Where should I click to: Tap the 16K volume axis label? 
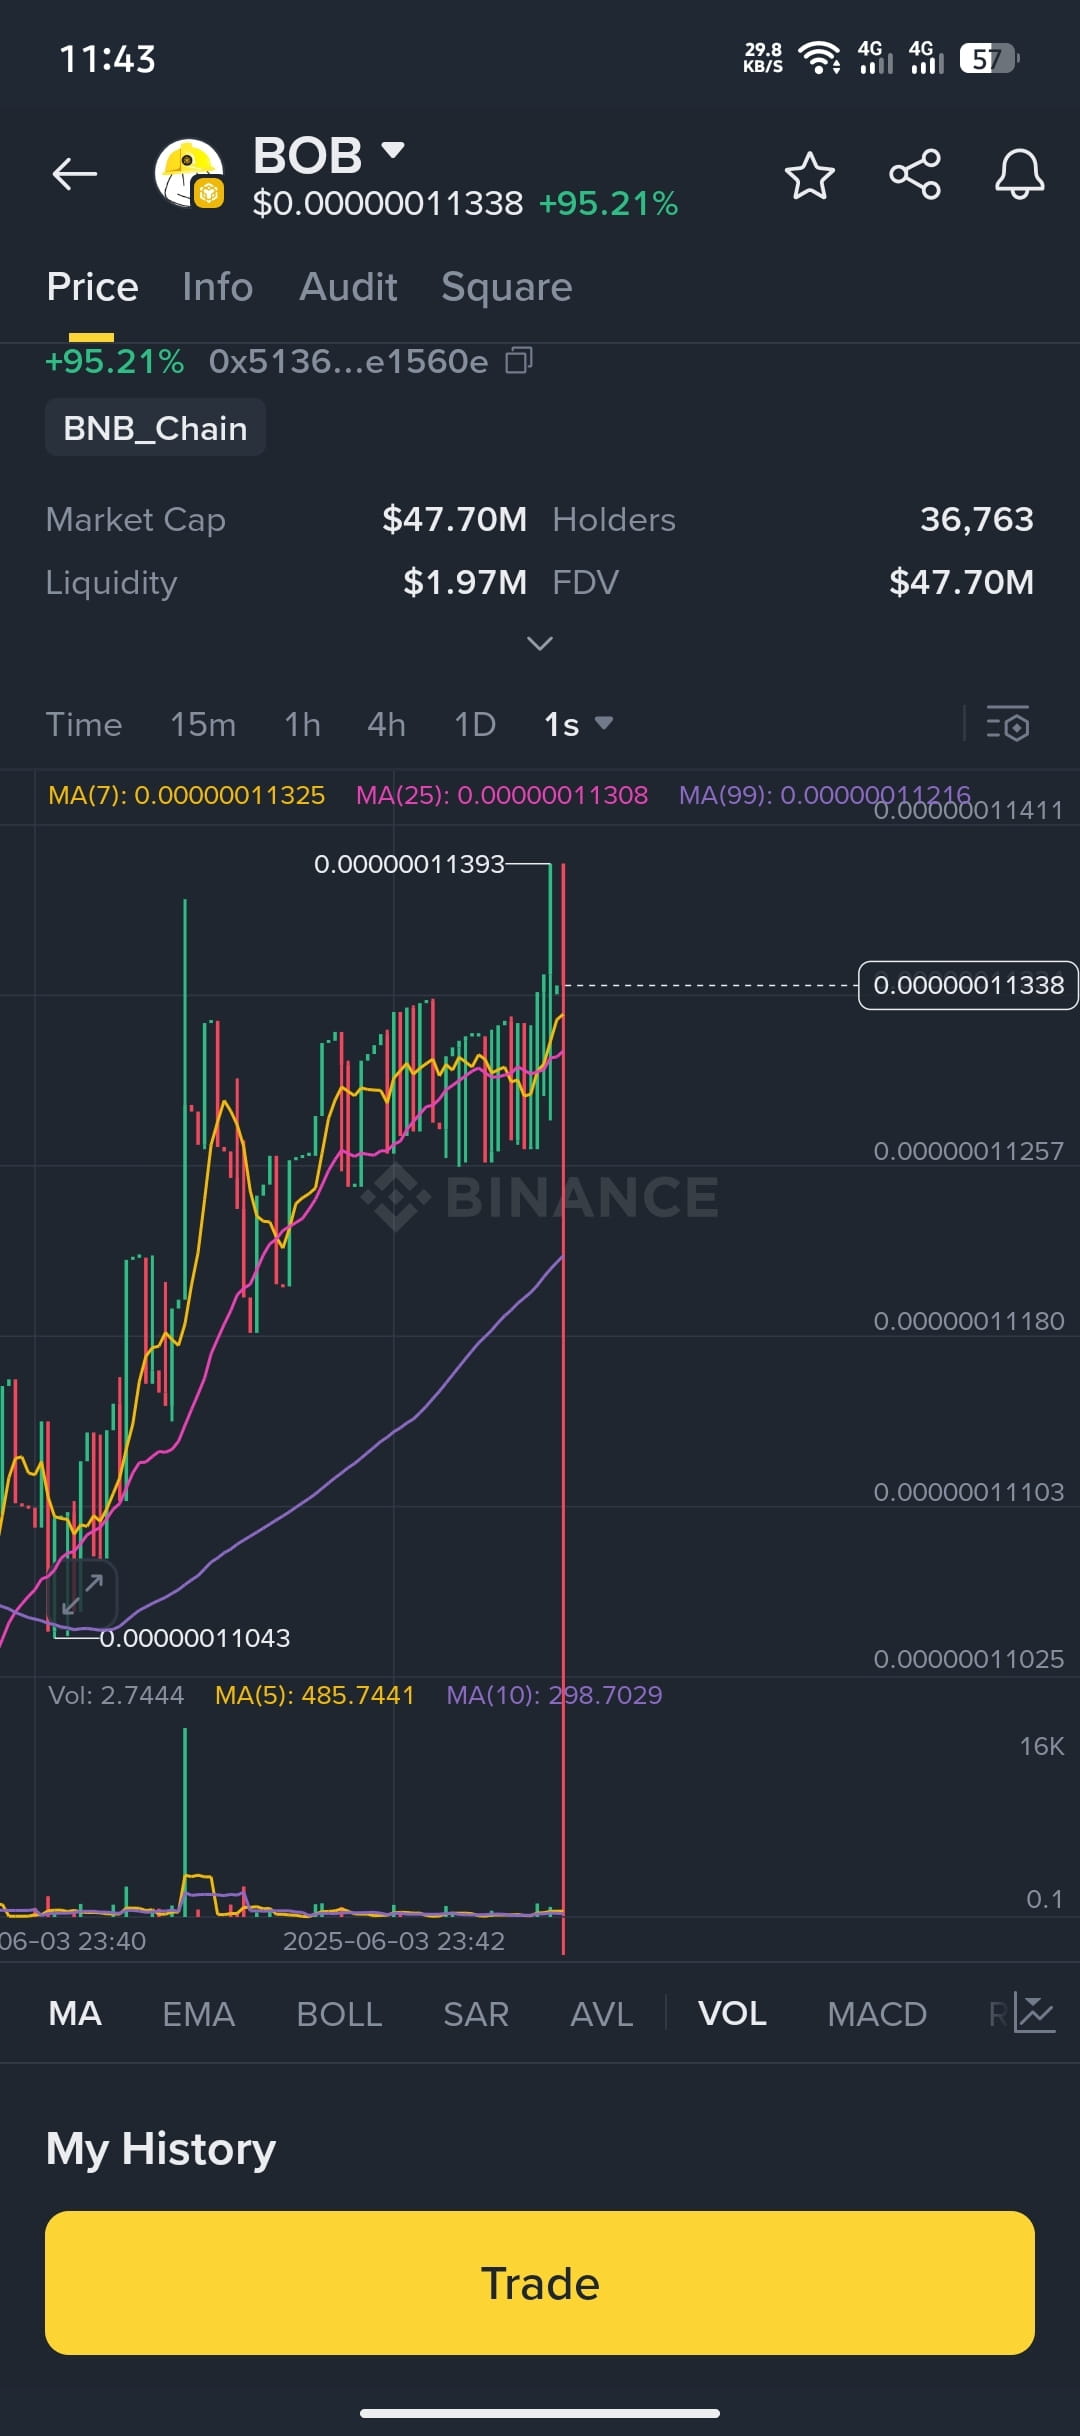click(1042, 1746)
